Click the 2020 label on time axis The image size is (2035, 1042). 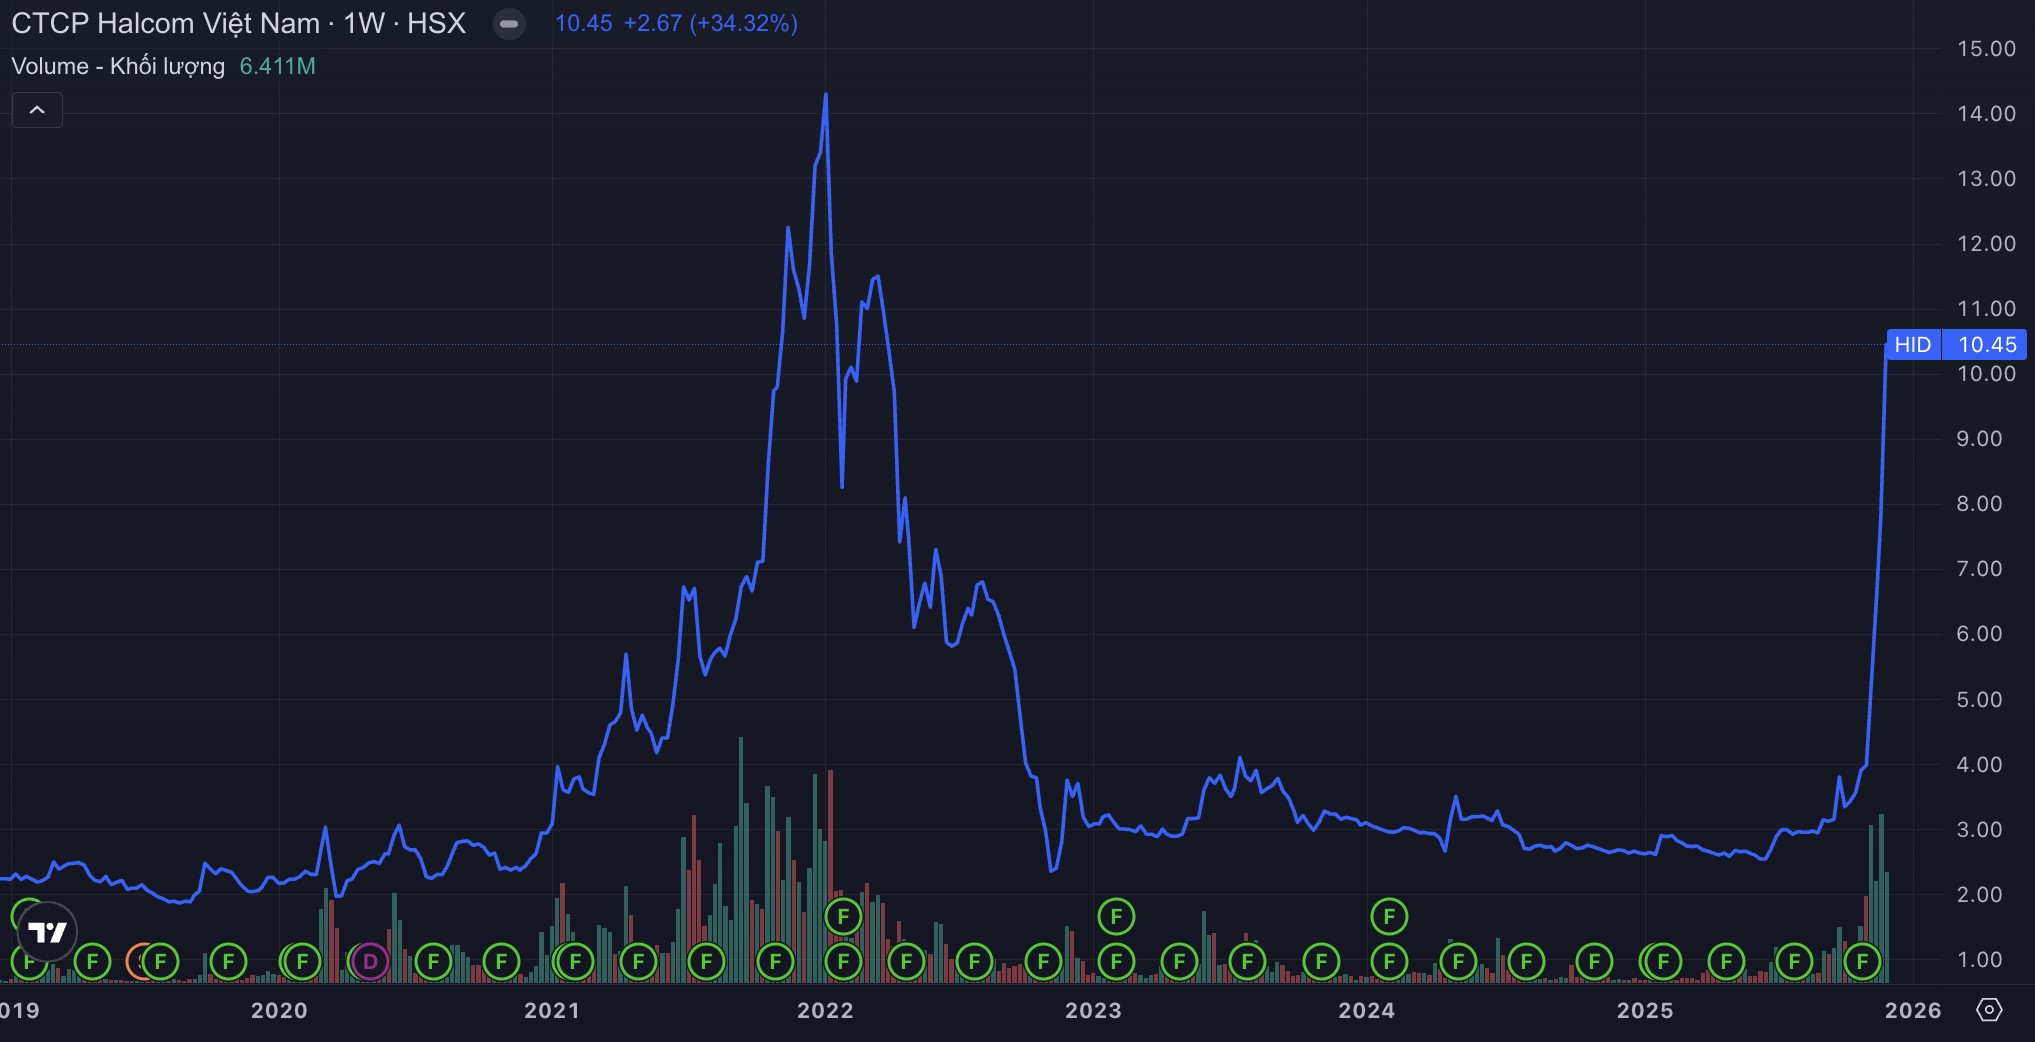click(x=279, y=1010)
